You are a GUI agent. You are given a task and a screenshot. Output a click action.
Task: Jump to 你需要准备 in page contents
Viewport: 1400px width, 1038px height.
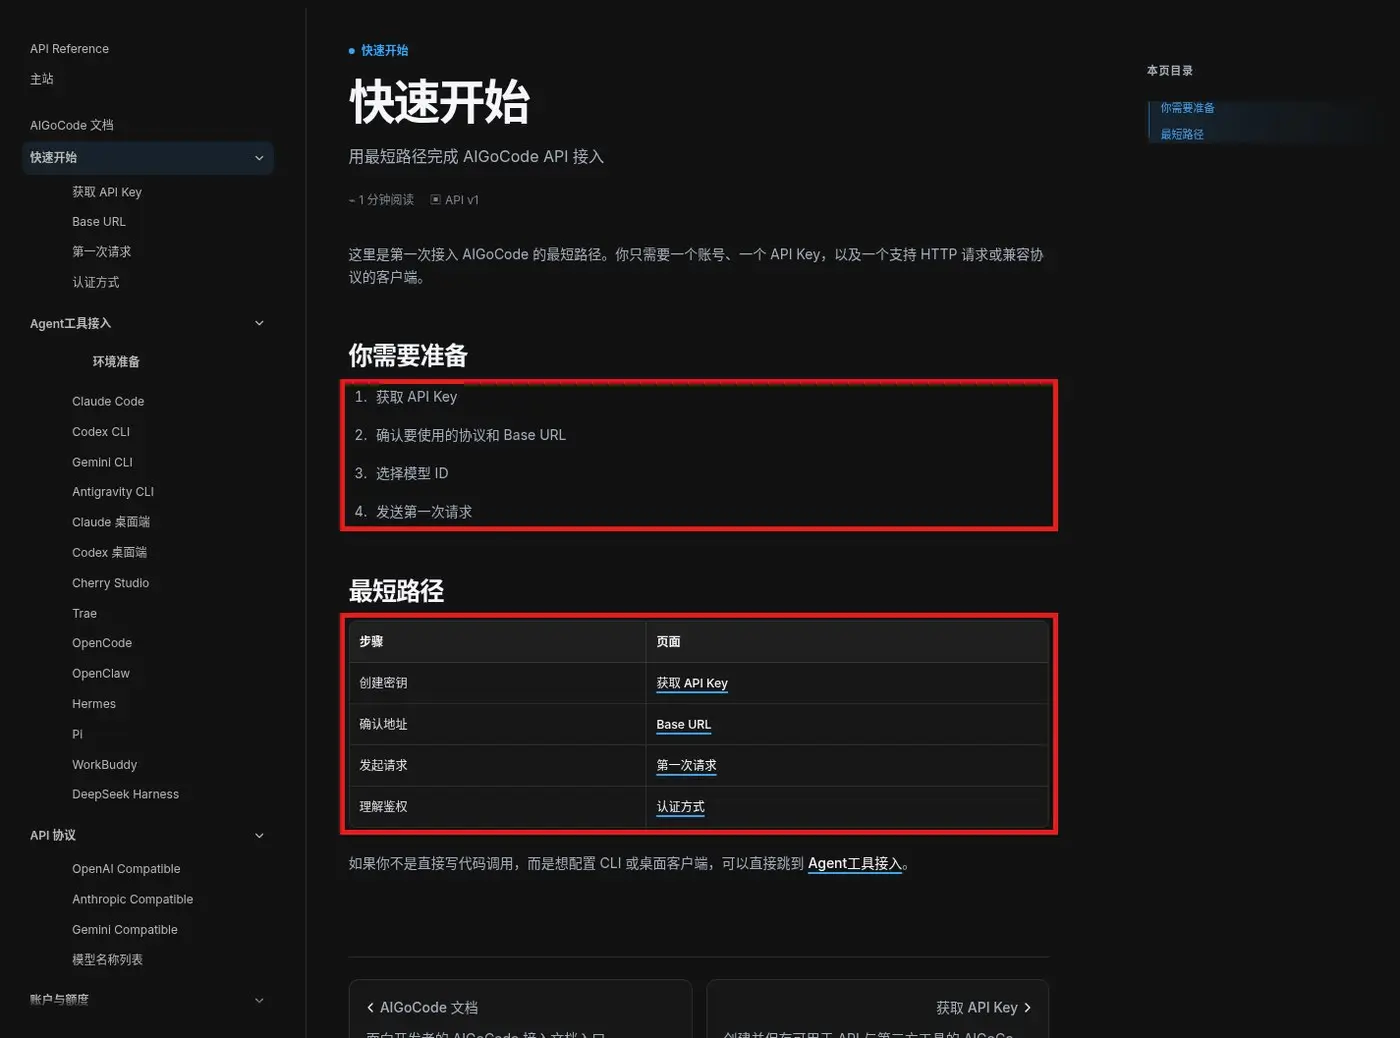(x=1187, y=108)
